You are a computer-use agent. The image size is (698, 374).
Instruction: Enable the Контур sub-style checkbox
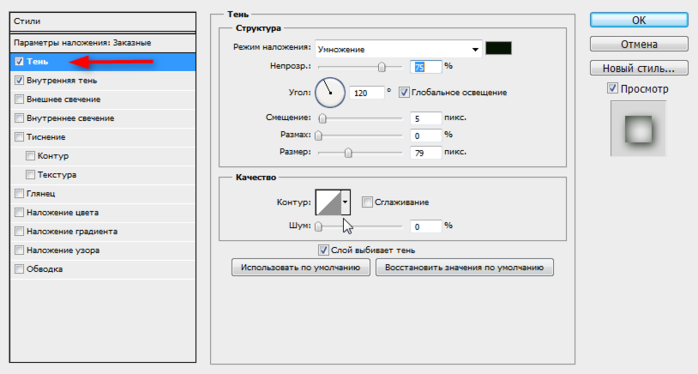tap(30, 155)
